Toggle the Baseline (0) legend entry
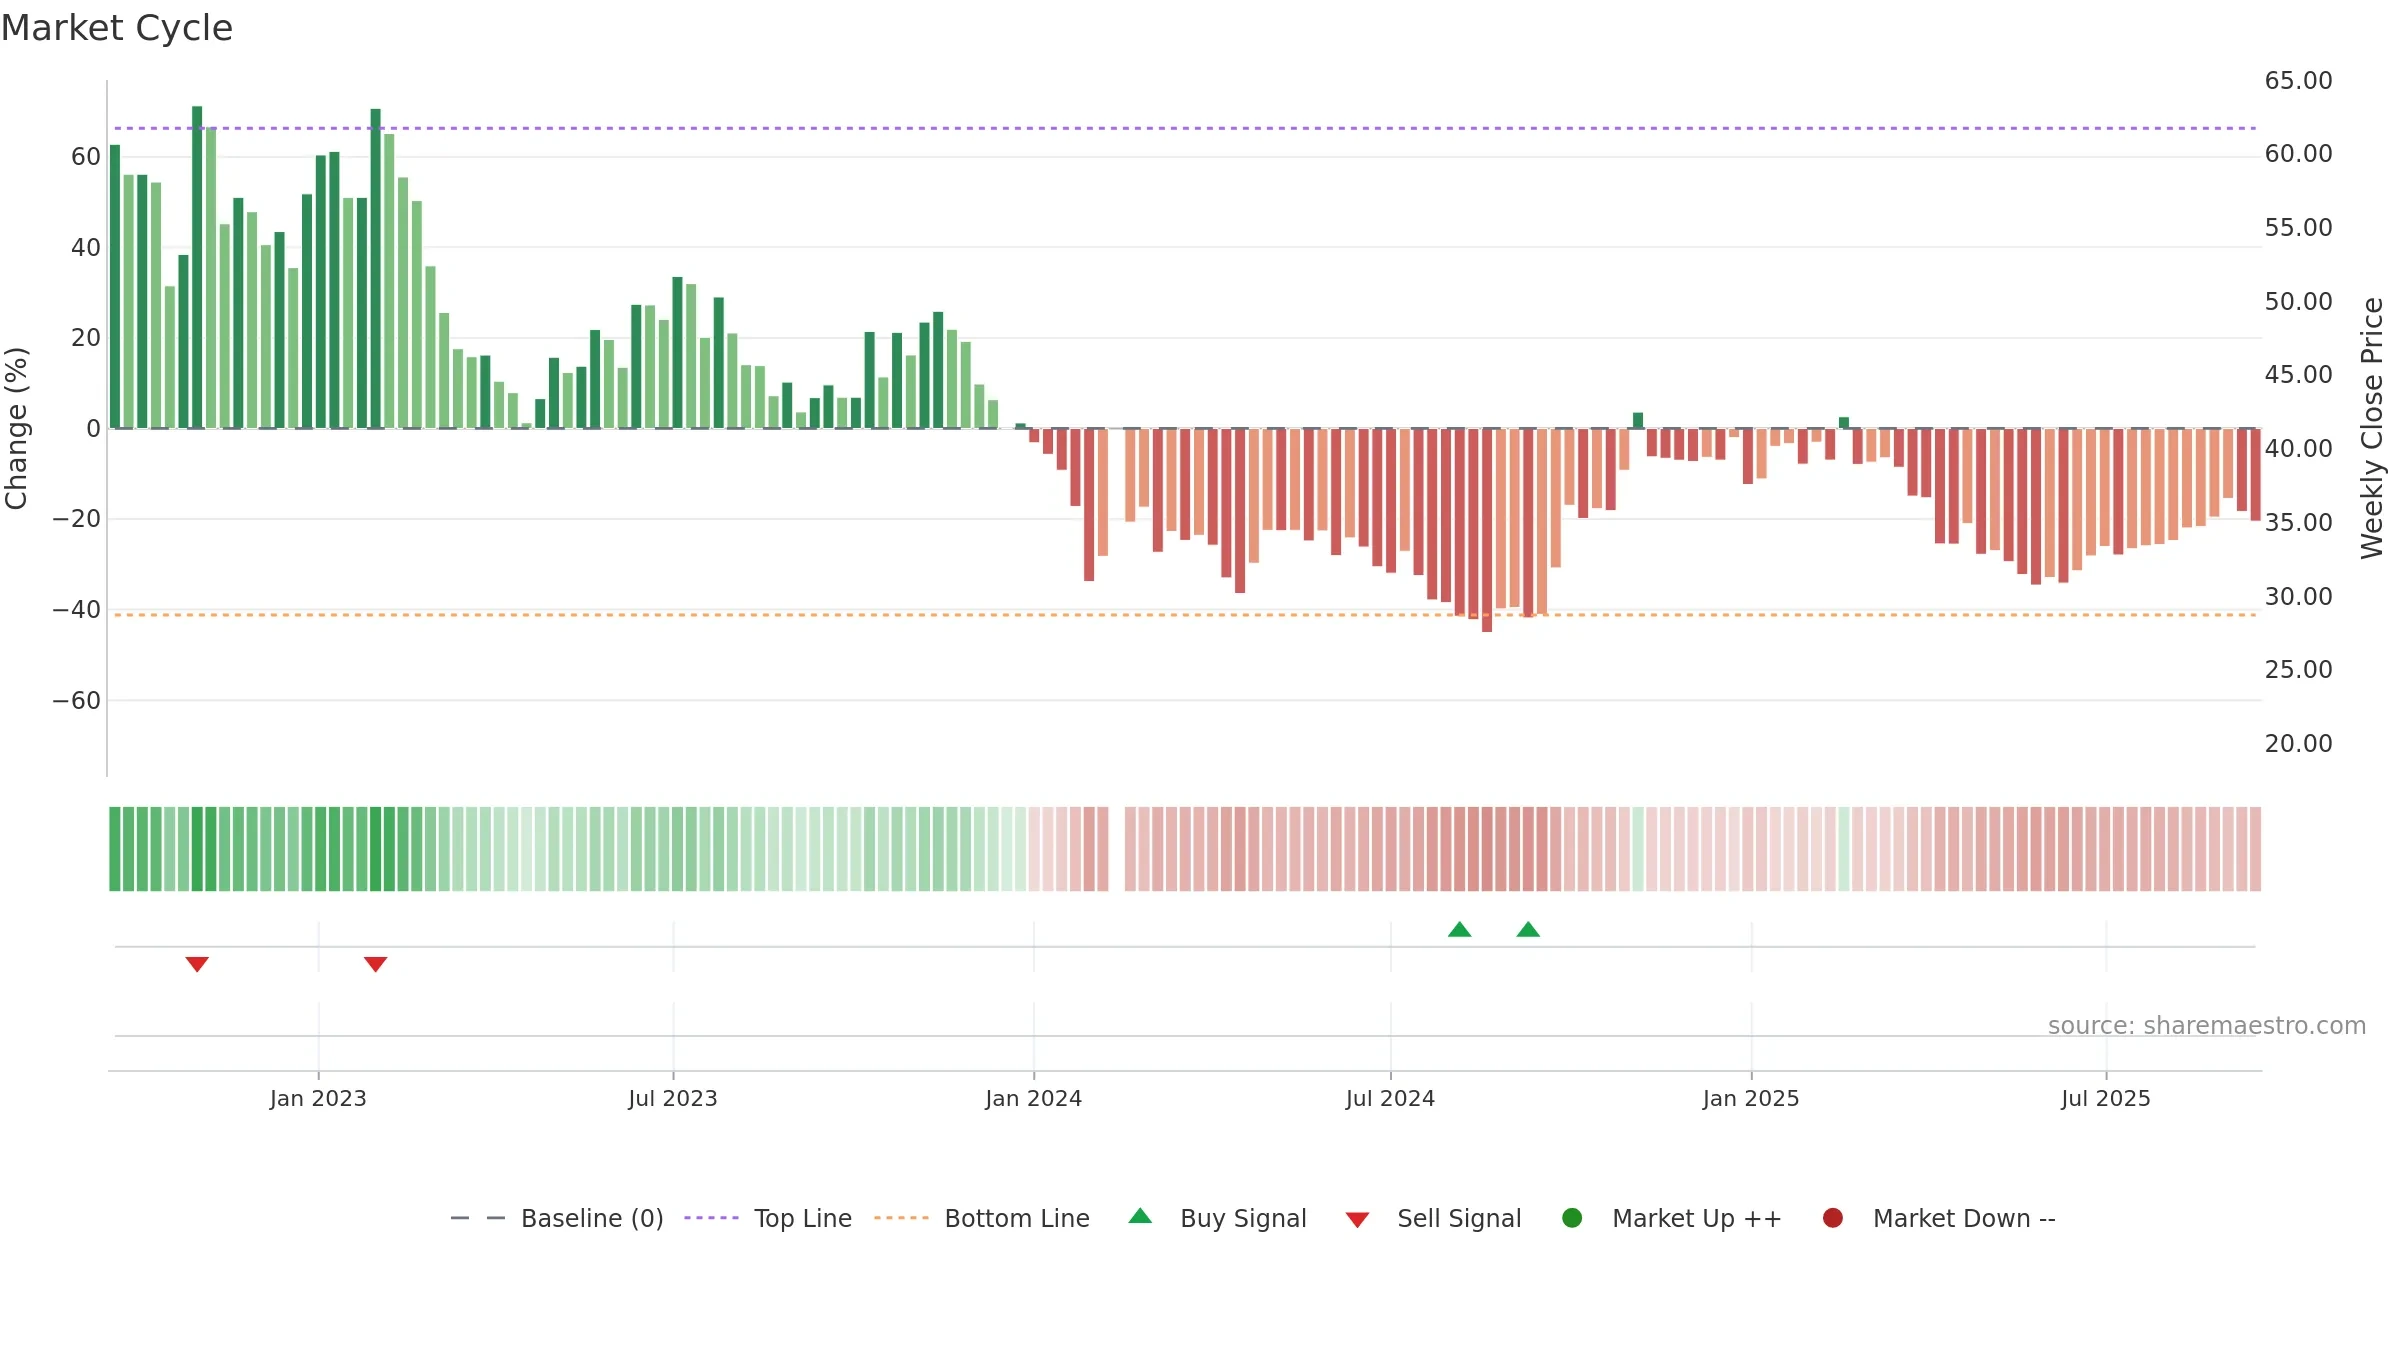The image size is (2400, 1350). click(557, 1218)
